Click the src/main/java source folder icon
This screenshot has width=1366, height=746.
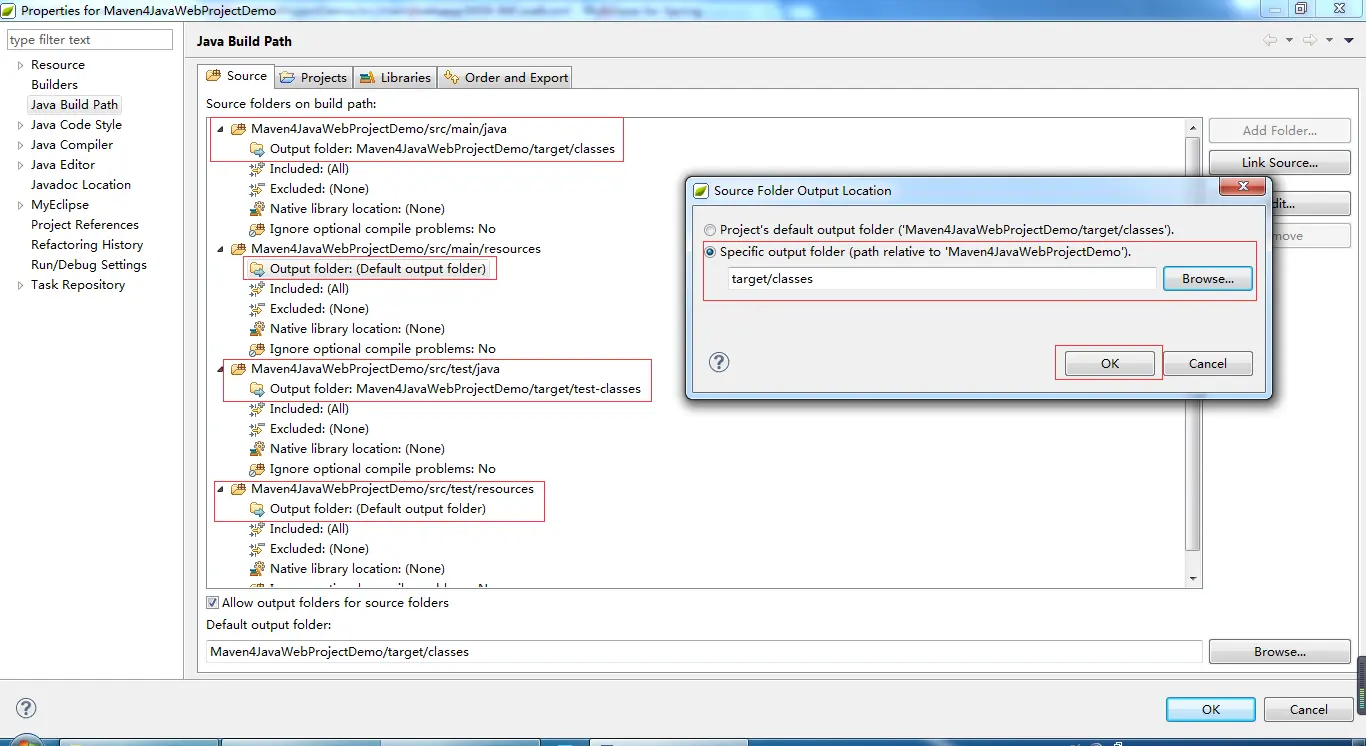(x=238, y=129)
